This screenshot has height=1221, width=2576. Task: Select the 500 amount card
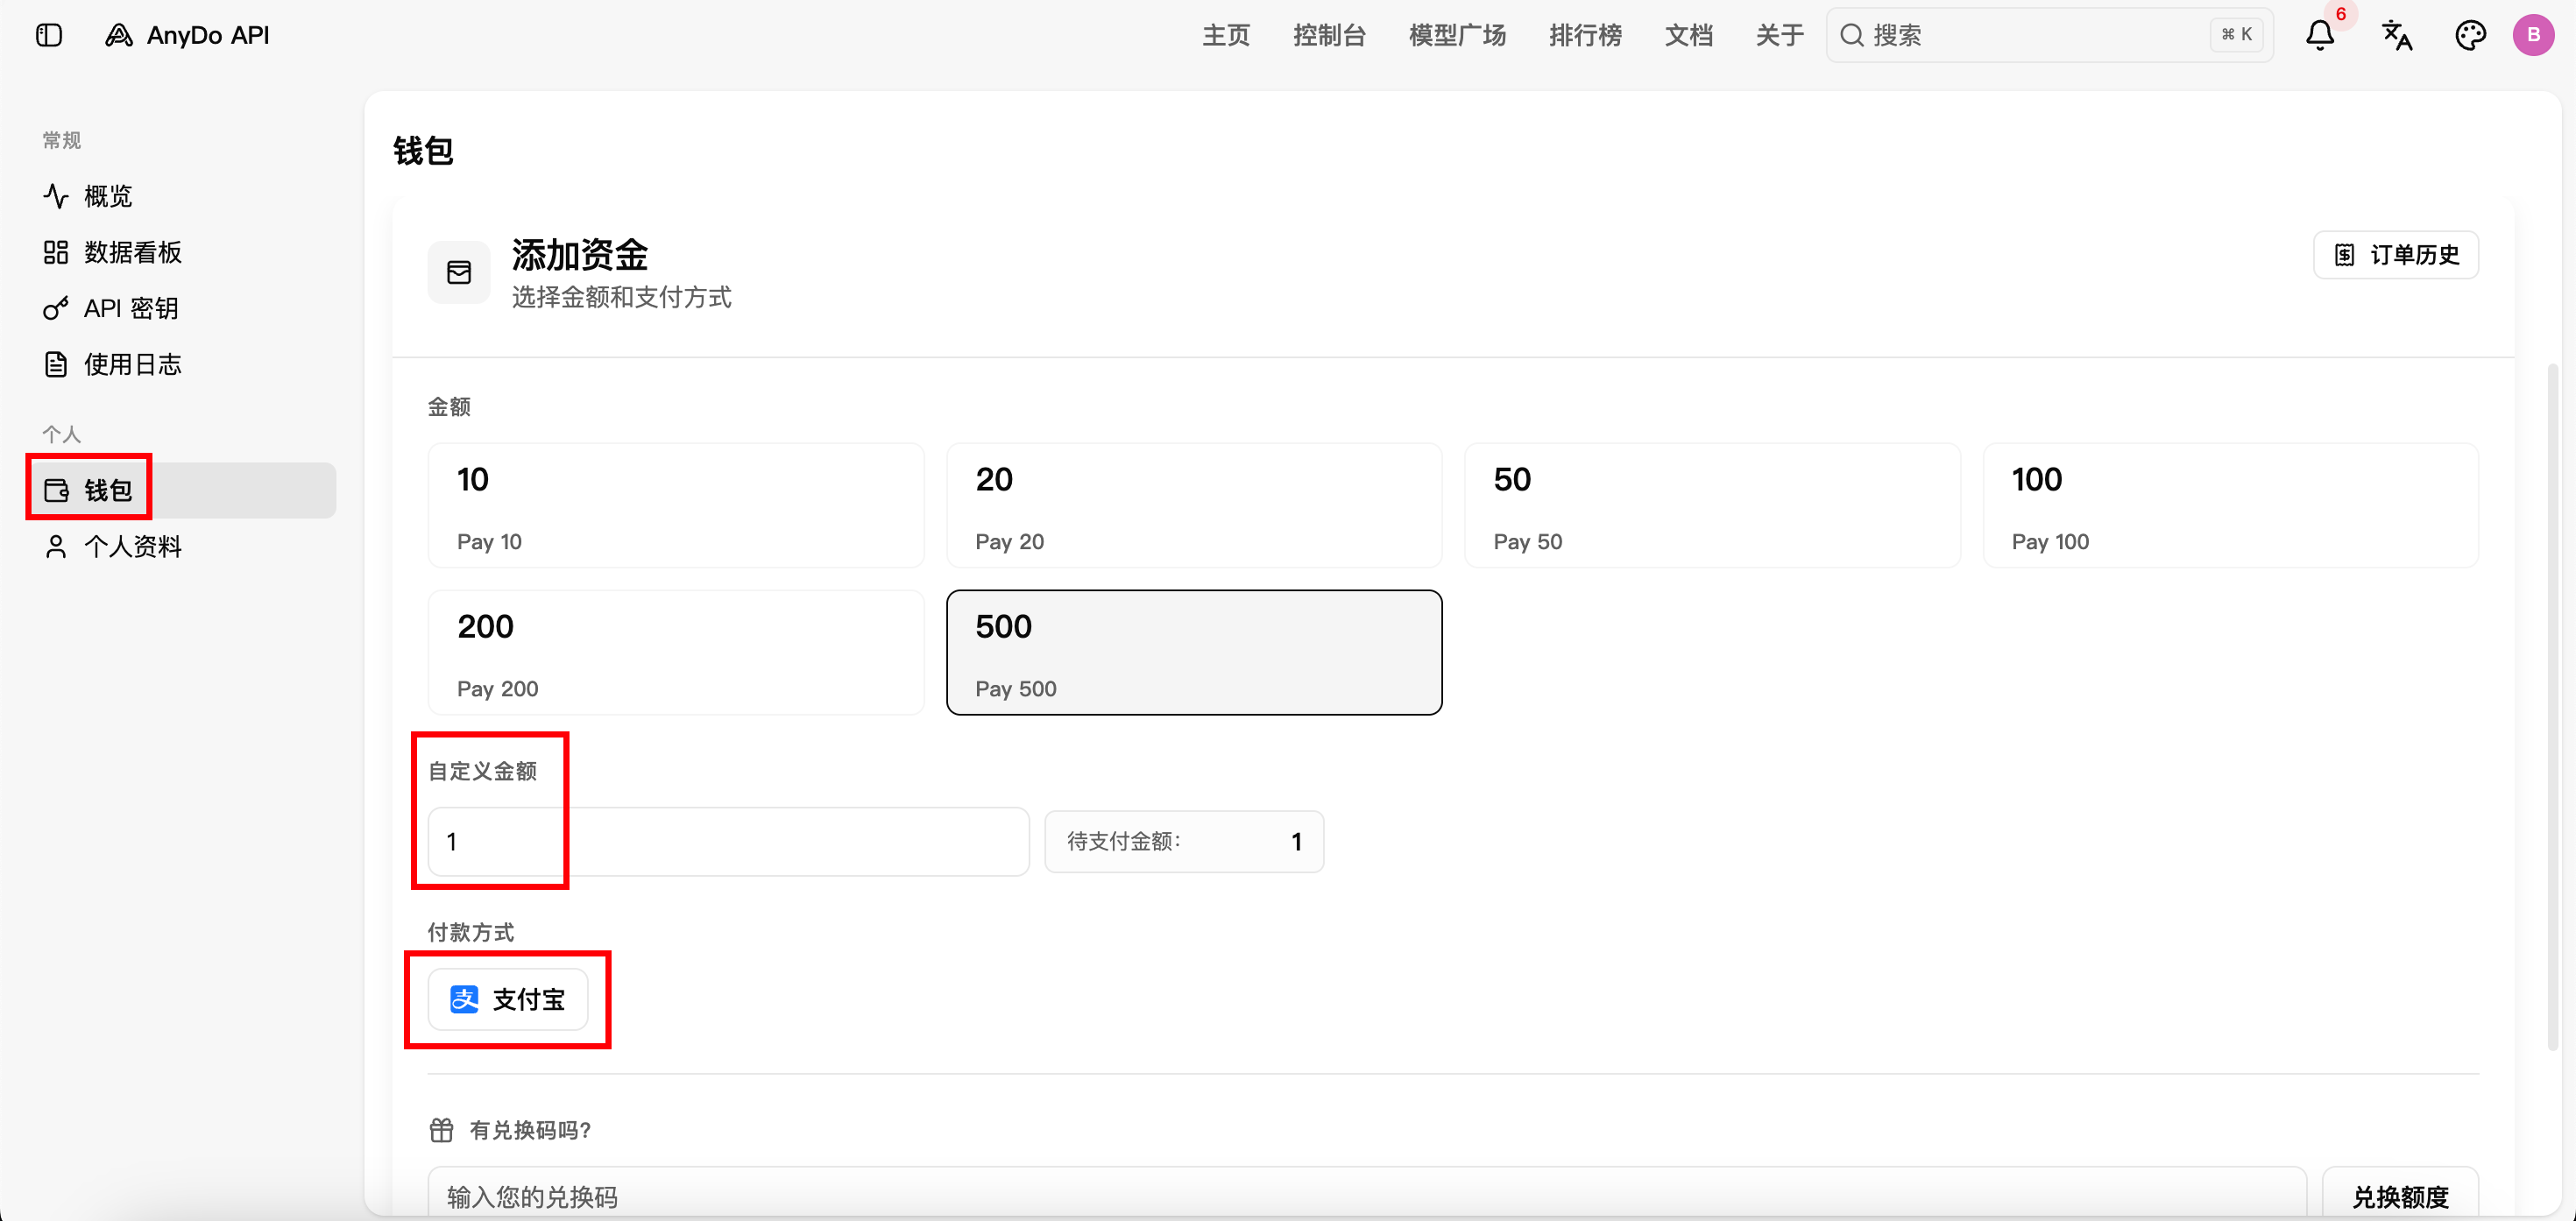[x=1194, y=653]
